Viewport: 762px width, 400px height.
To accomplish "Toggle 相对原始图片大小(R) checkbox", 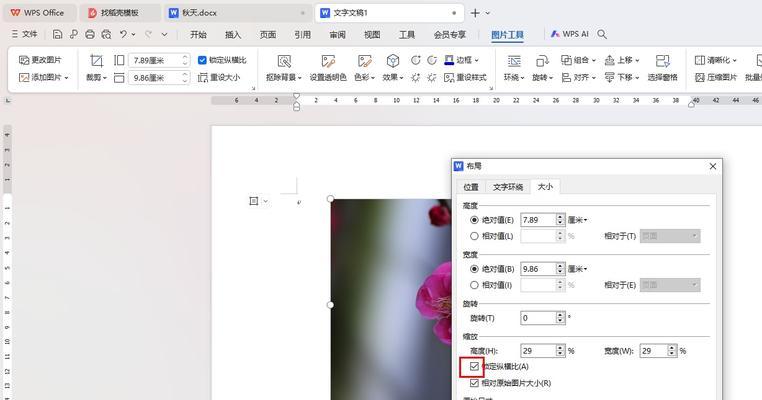I will 474,383.
